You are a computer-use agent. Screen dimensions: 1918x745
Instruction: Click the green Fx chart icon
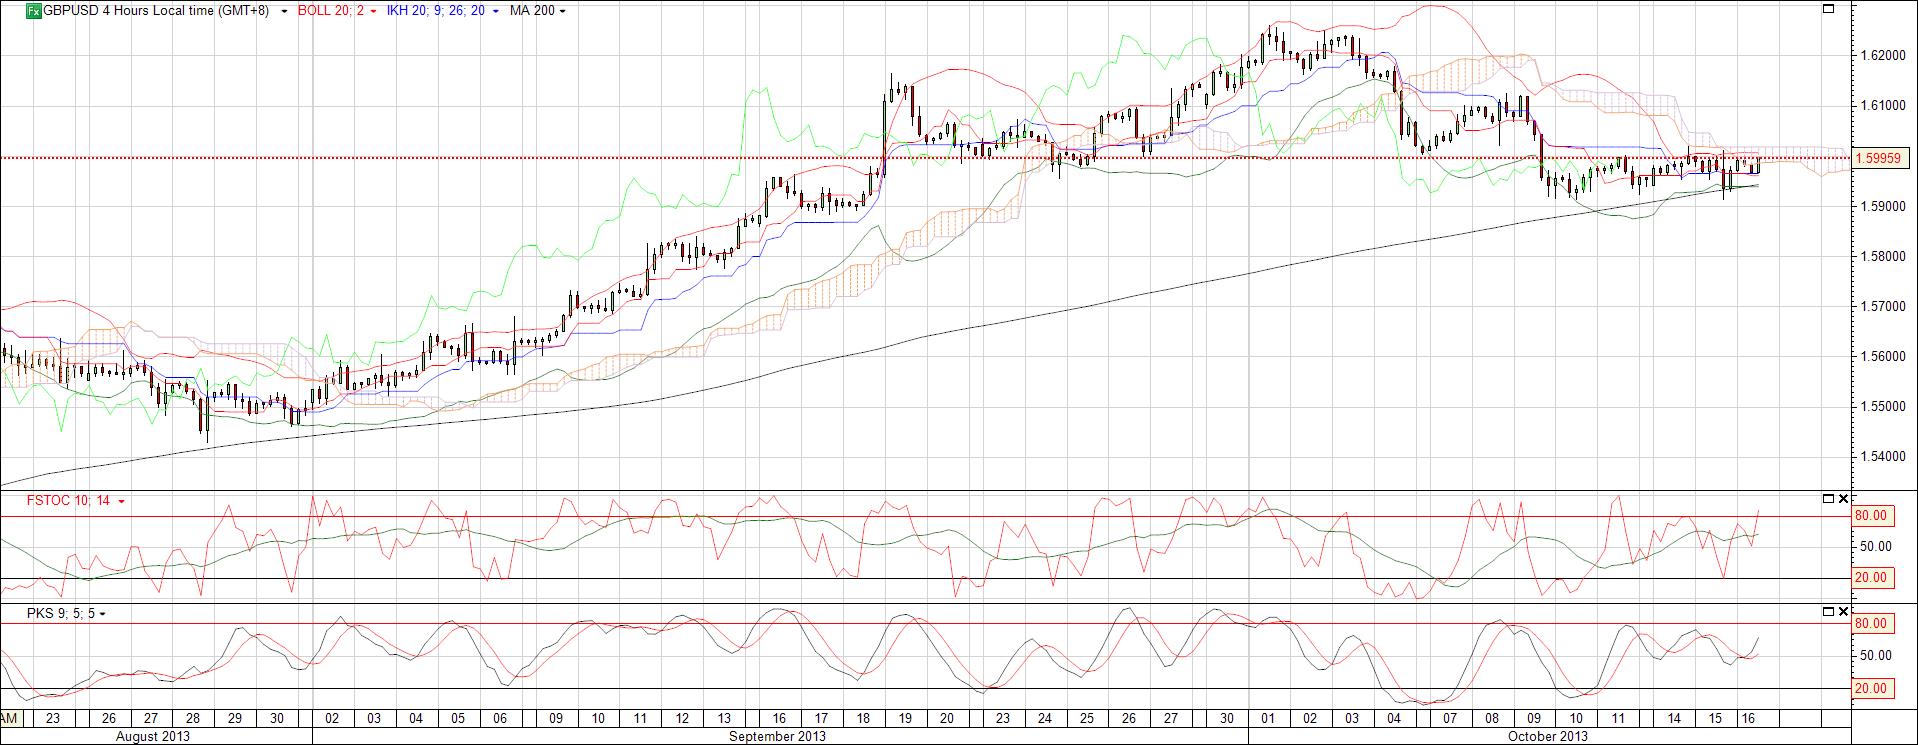[x=33, y=11]
